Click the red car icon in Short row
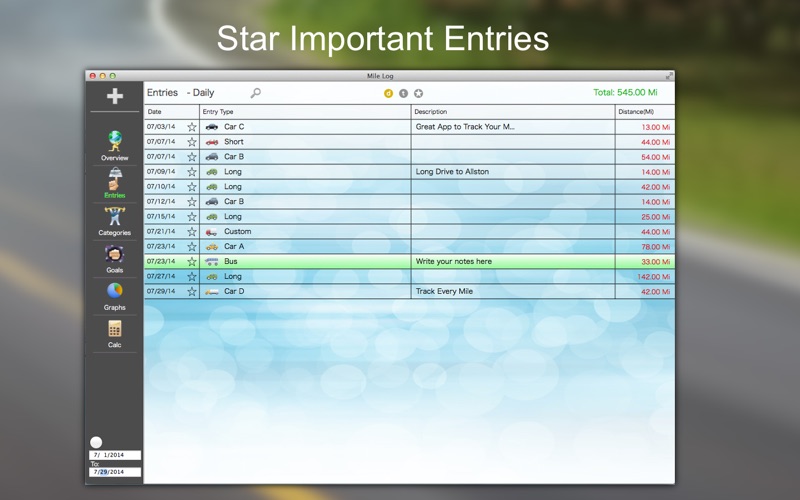 pyautogui.click(x=212, y=142)
